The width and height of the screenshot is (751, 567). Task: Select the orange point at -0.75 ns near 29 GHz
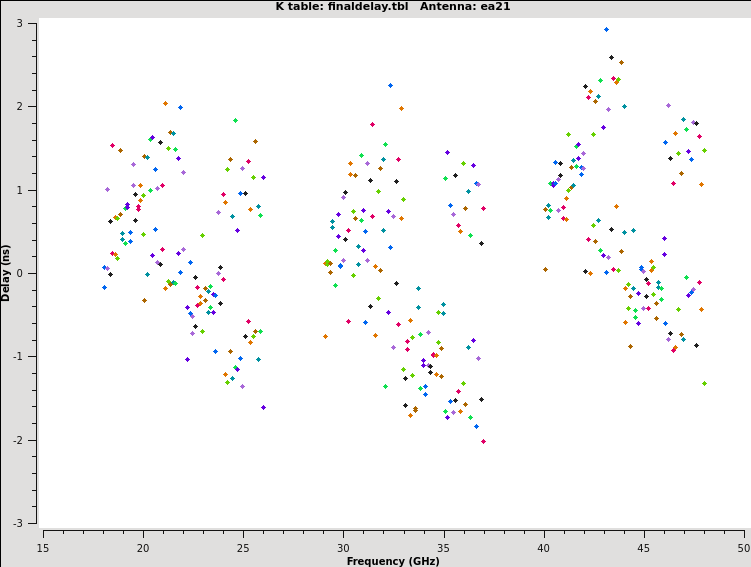325,336
